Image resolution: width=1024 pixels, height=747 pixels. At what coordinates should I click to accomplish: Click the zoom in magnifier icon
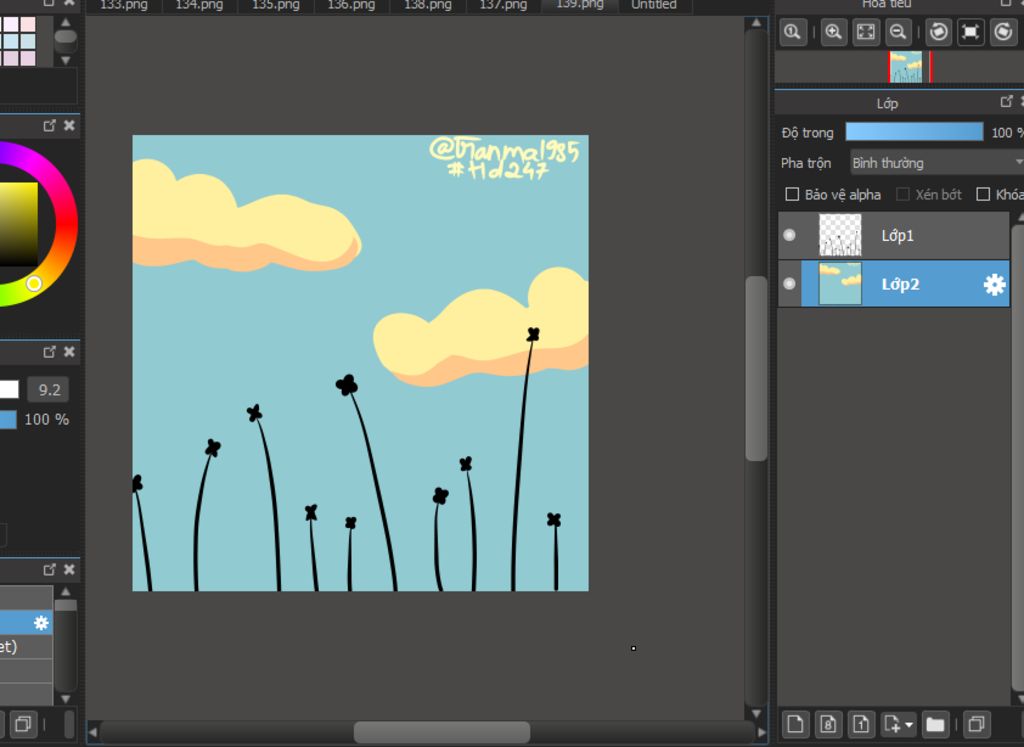[x=834, y=32]
